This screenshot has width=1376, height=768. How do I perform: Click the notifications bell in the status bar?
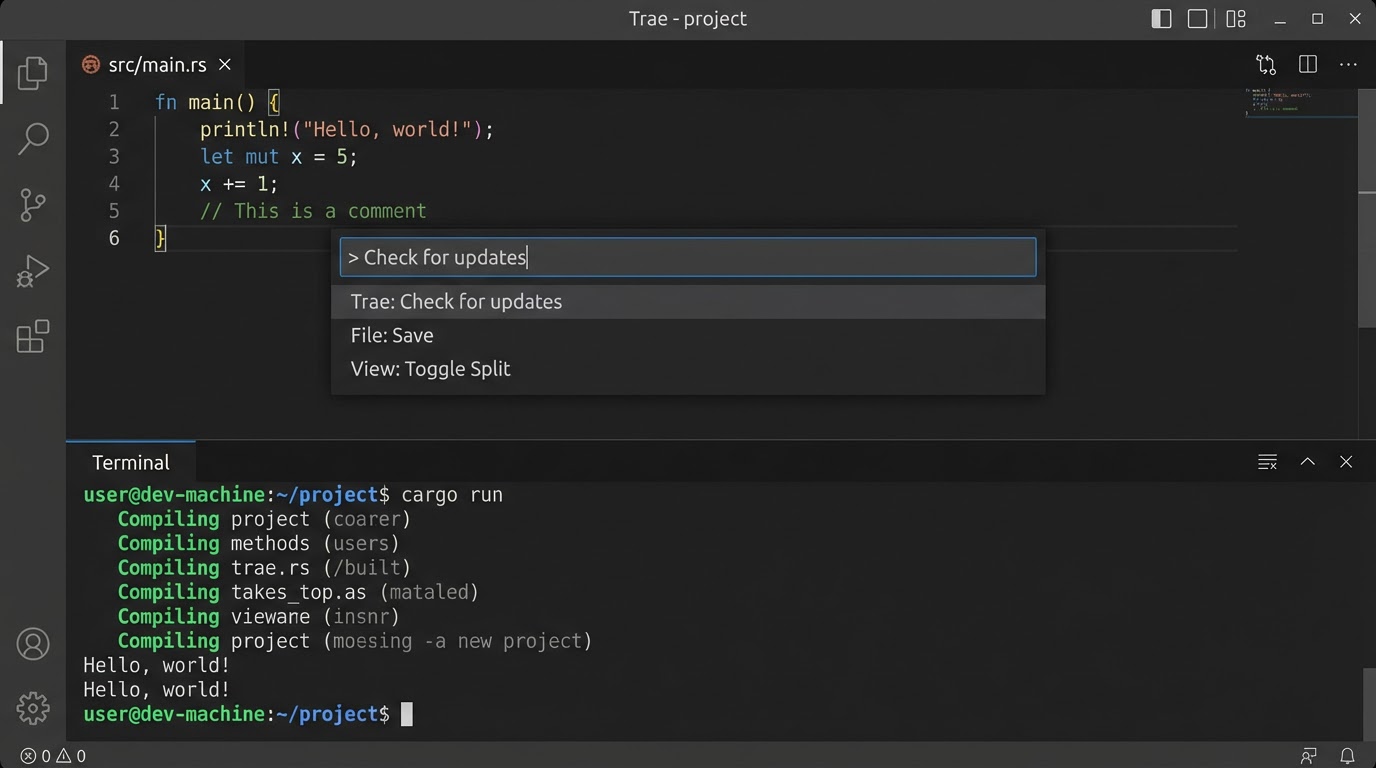click(1348, 756)
